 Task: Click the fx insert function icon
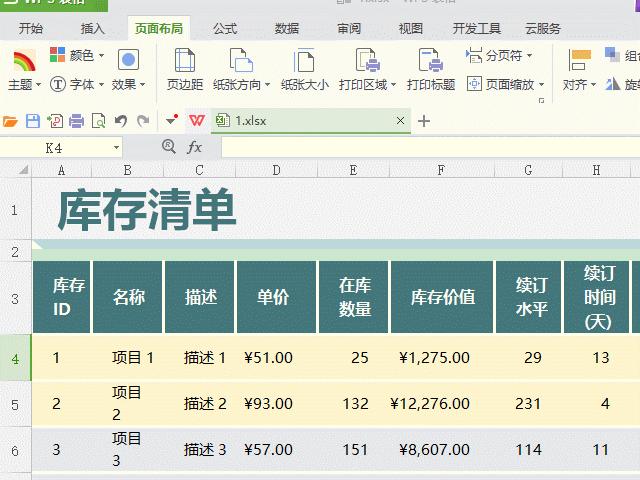click(195, 147)
